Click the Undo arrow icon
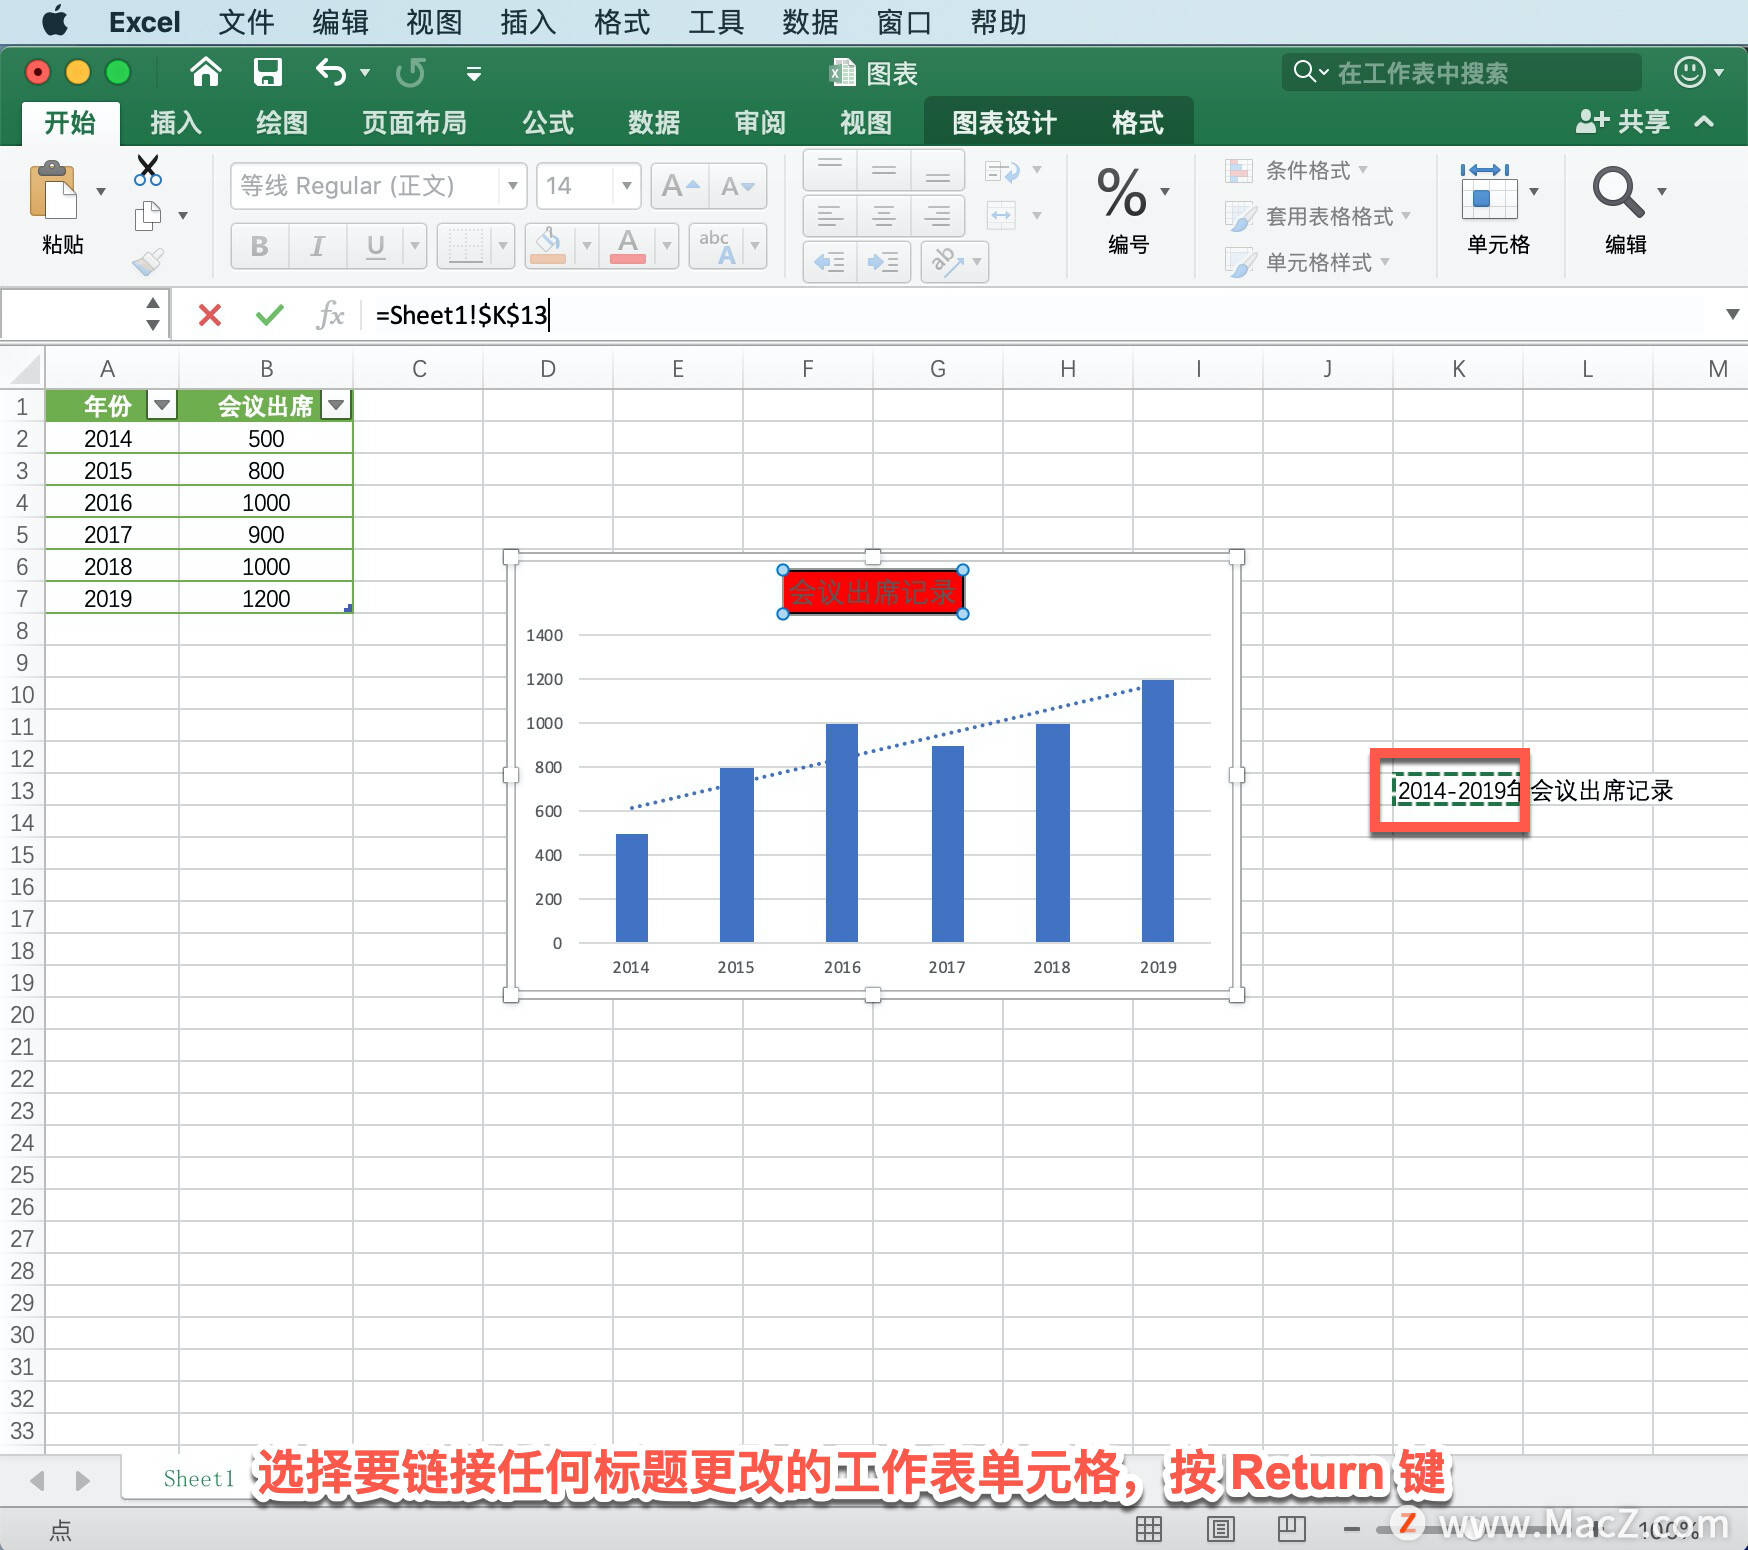Screen dimensions: 1748x1550 click(330, 72)
